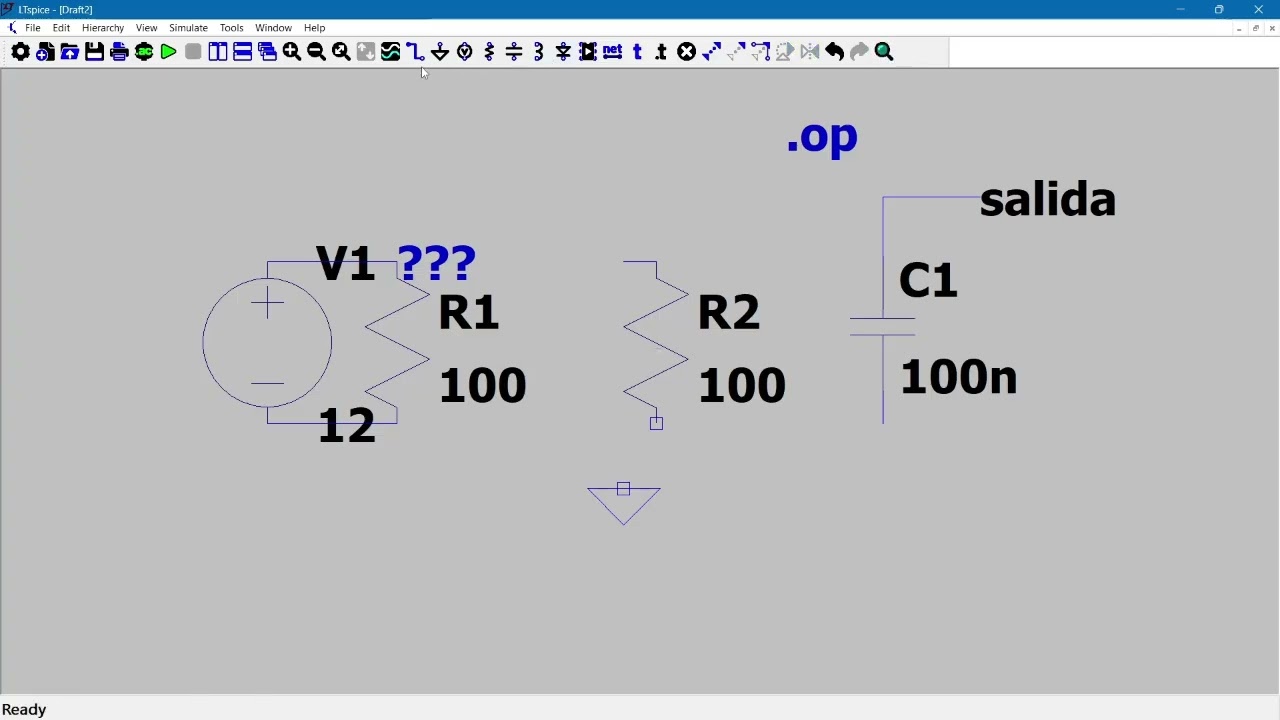
Task: Click the grayed mirror icon
Action: 810,52
